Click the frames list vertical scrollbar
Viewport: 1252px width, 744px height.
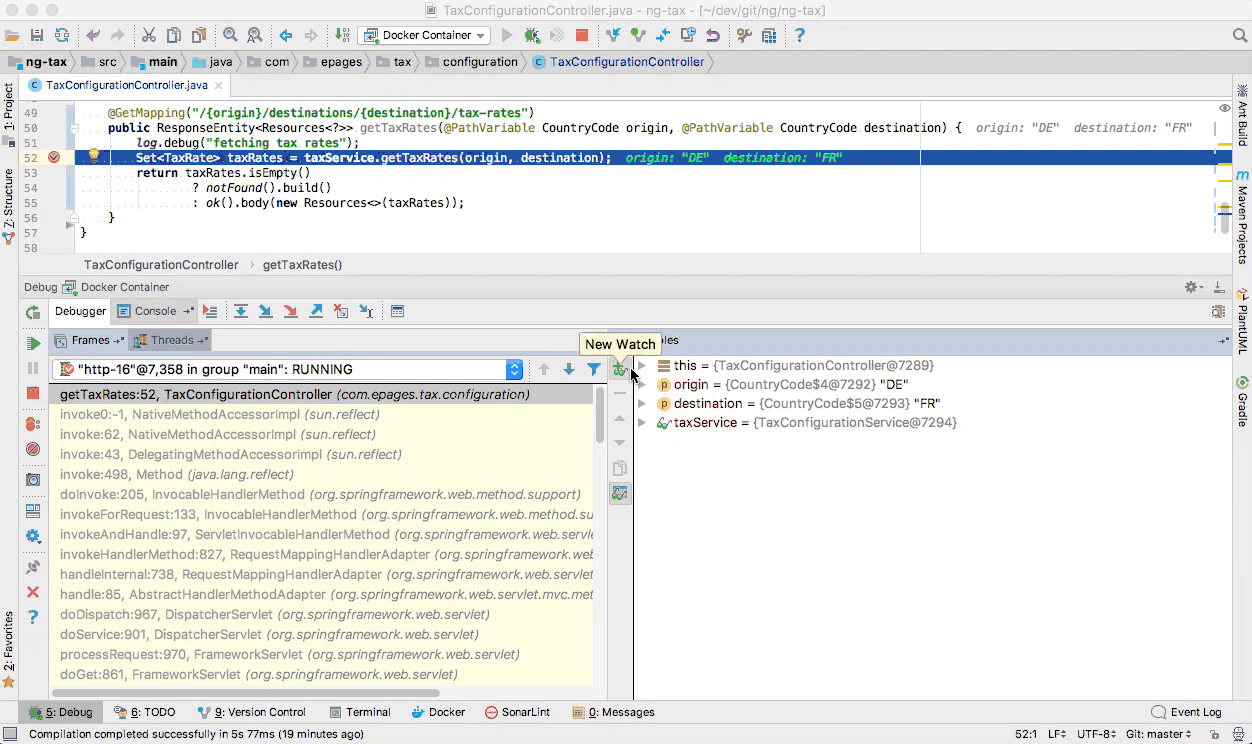pos(600,415)
